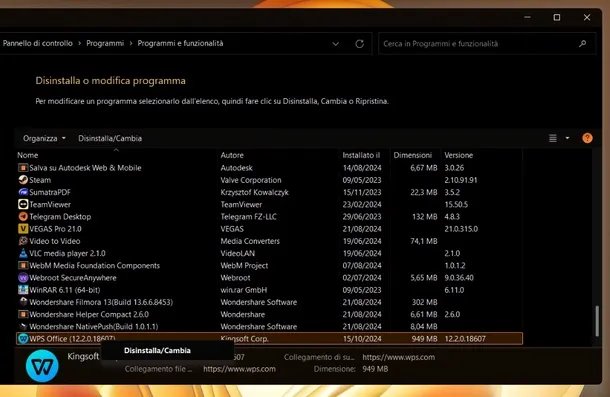
Task: Click the large WPS logo in details pane
Action: click(42, 366)
